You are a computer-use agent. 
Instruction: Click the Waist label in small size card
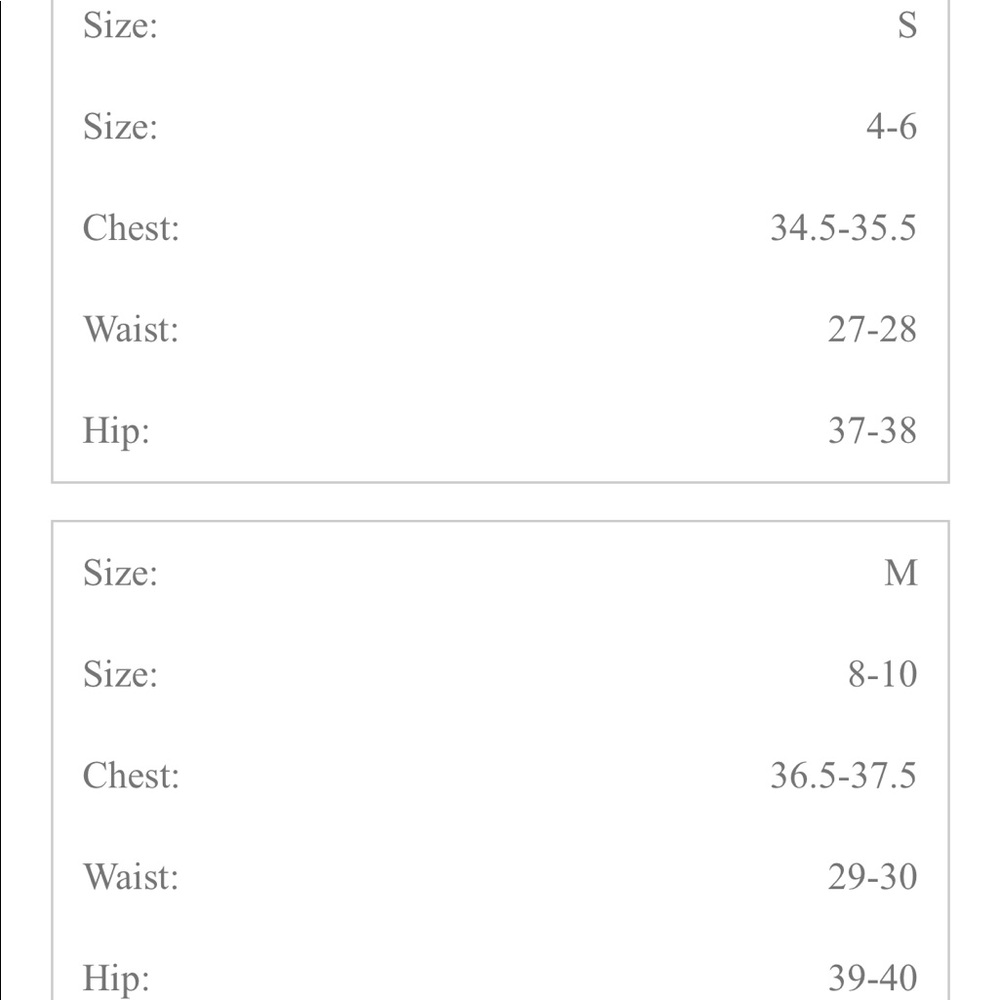coord(131,329)
